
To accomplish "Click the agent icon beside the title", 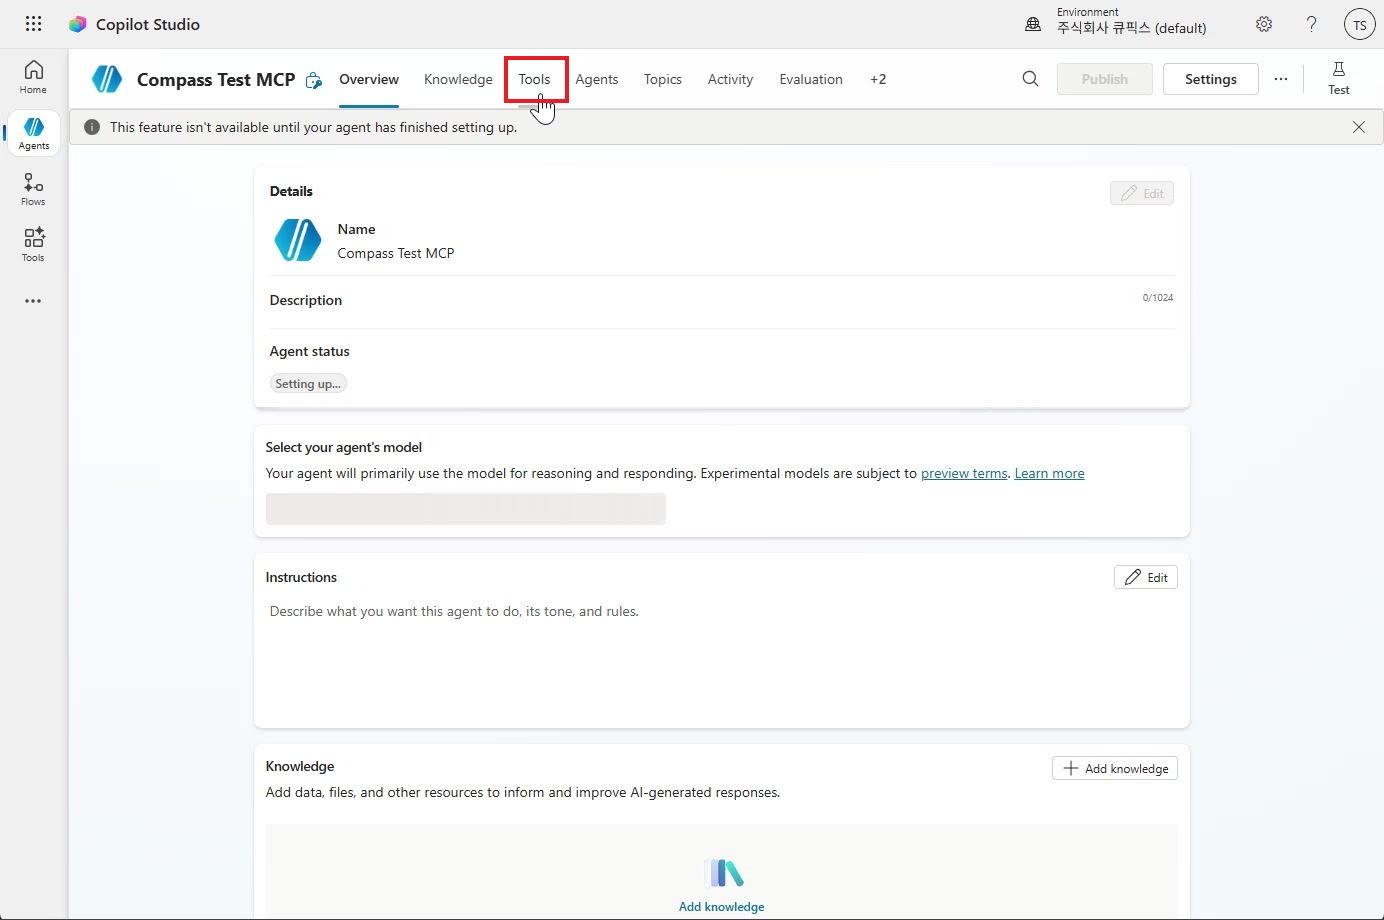I will pos(314,80).
